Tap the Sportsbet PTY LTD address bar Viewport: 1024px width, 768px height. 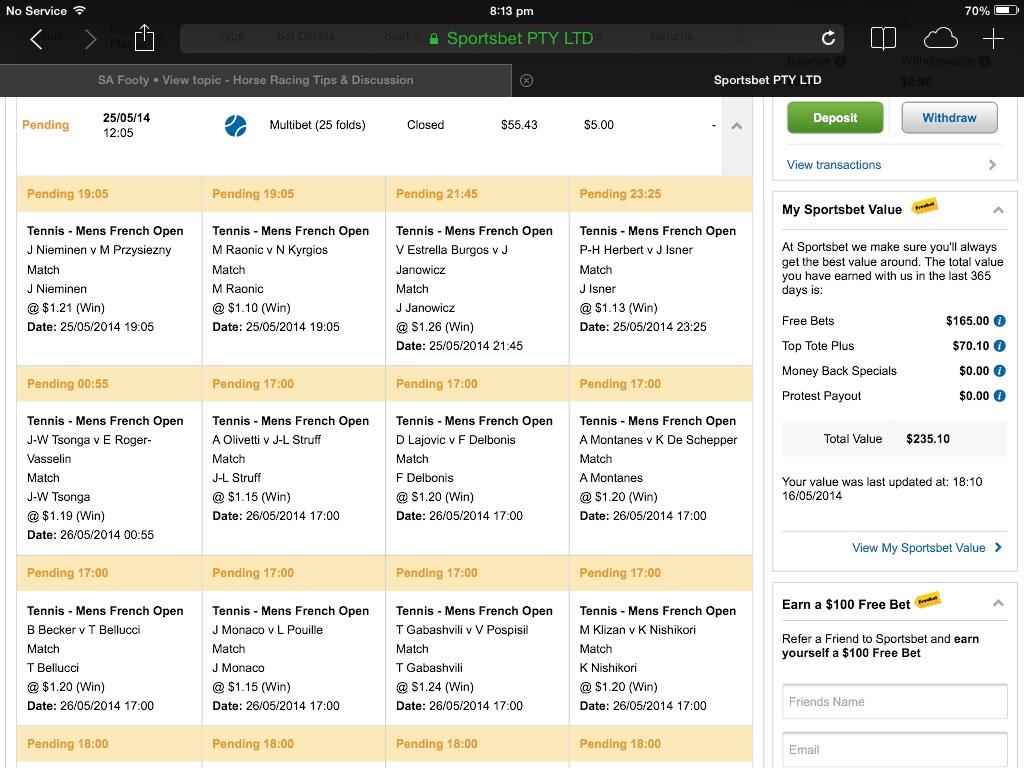coord(511,39)
